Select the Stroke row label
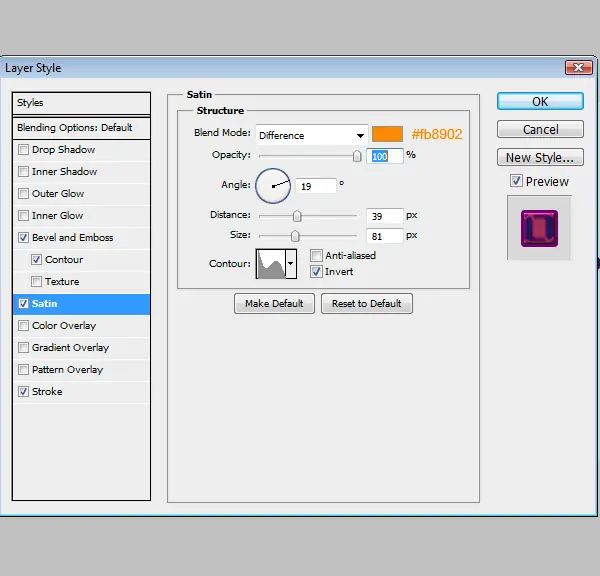600x576 pixels. (47, 392)
